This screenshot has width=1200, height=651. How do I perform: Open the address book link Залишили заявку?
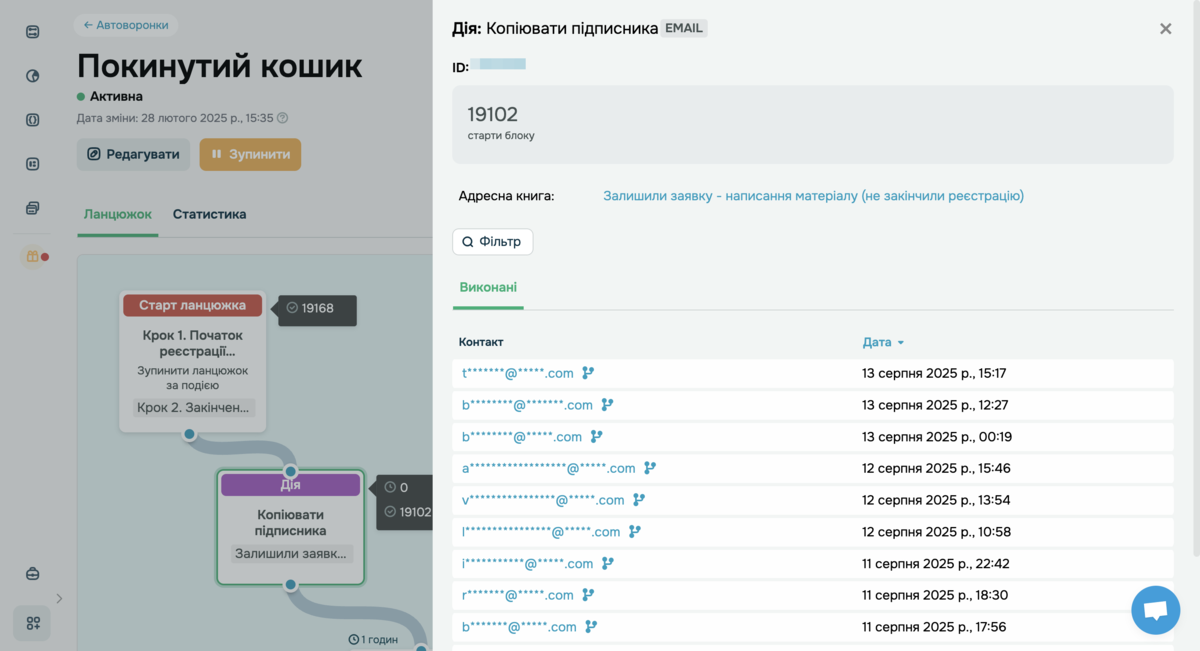point(813,196)
